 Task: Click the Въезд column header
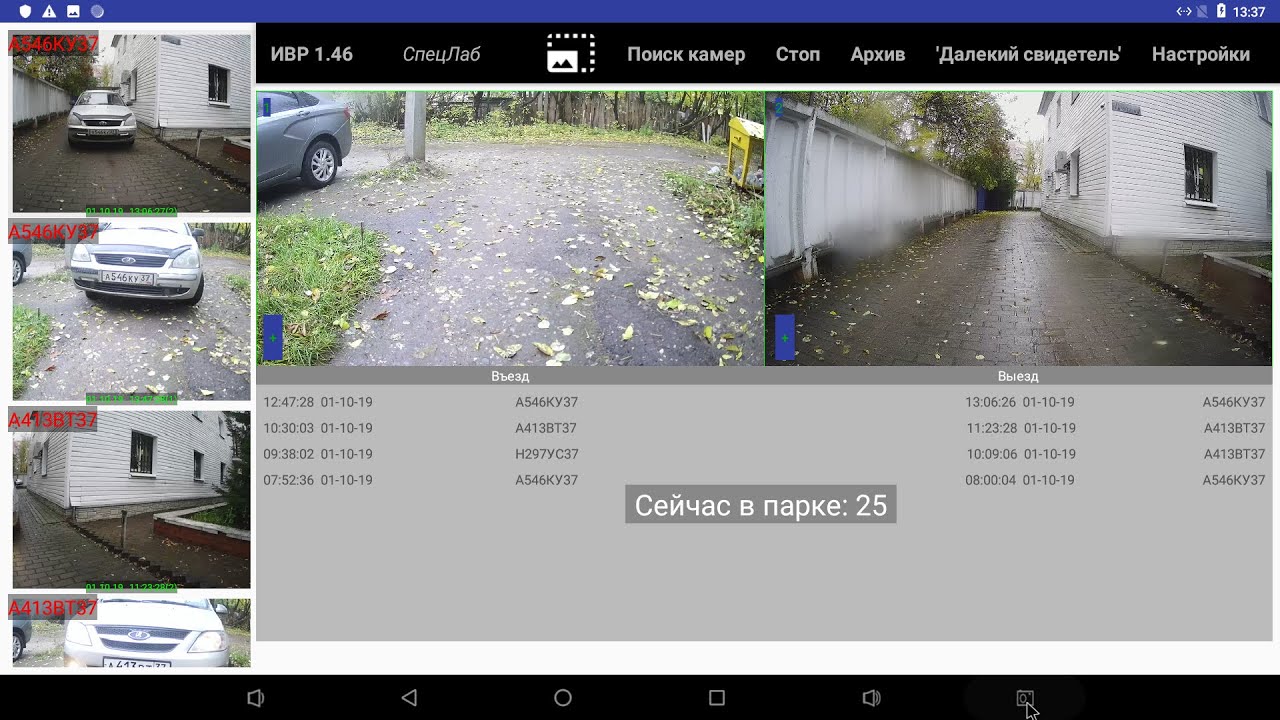[510, 377]
